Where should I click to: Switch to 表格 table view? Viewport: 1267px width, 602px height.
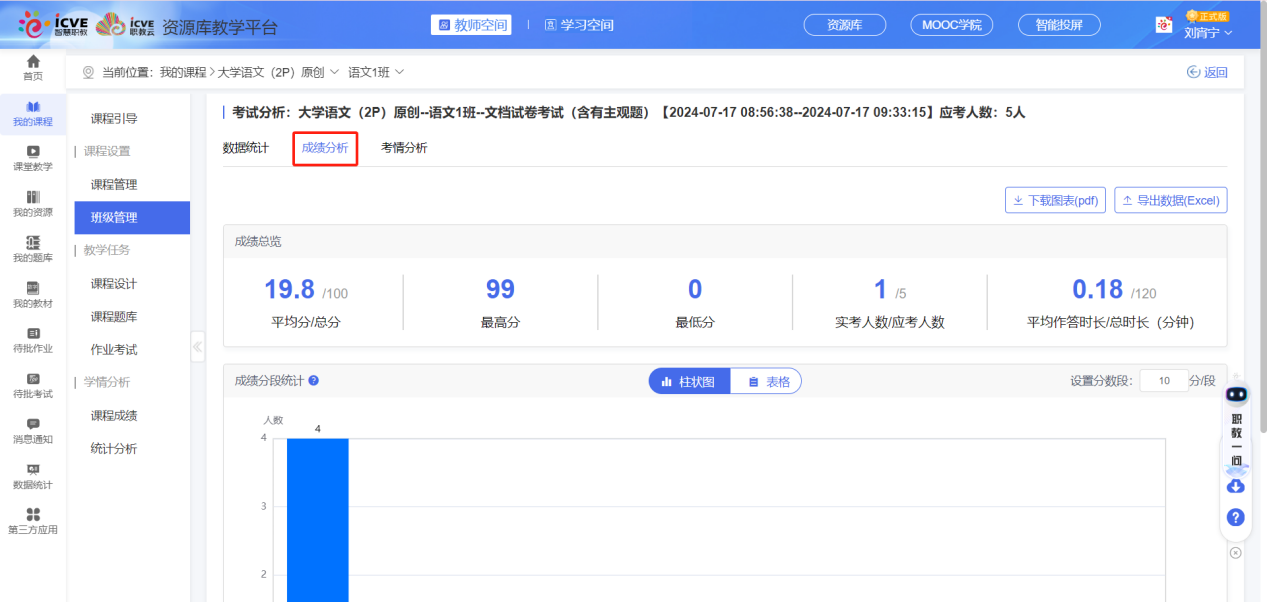[x=767, y=382]
